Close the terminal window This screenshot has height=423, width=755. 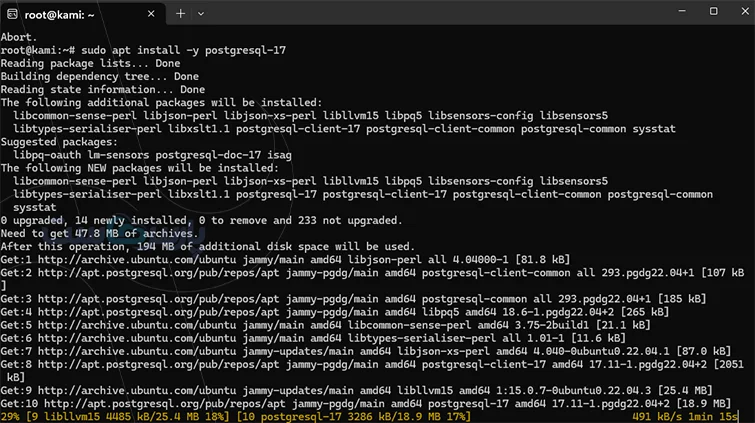(745, 11)
